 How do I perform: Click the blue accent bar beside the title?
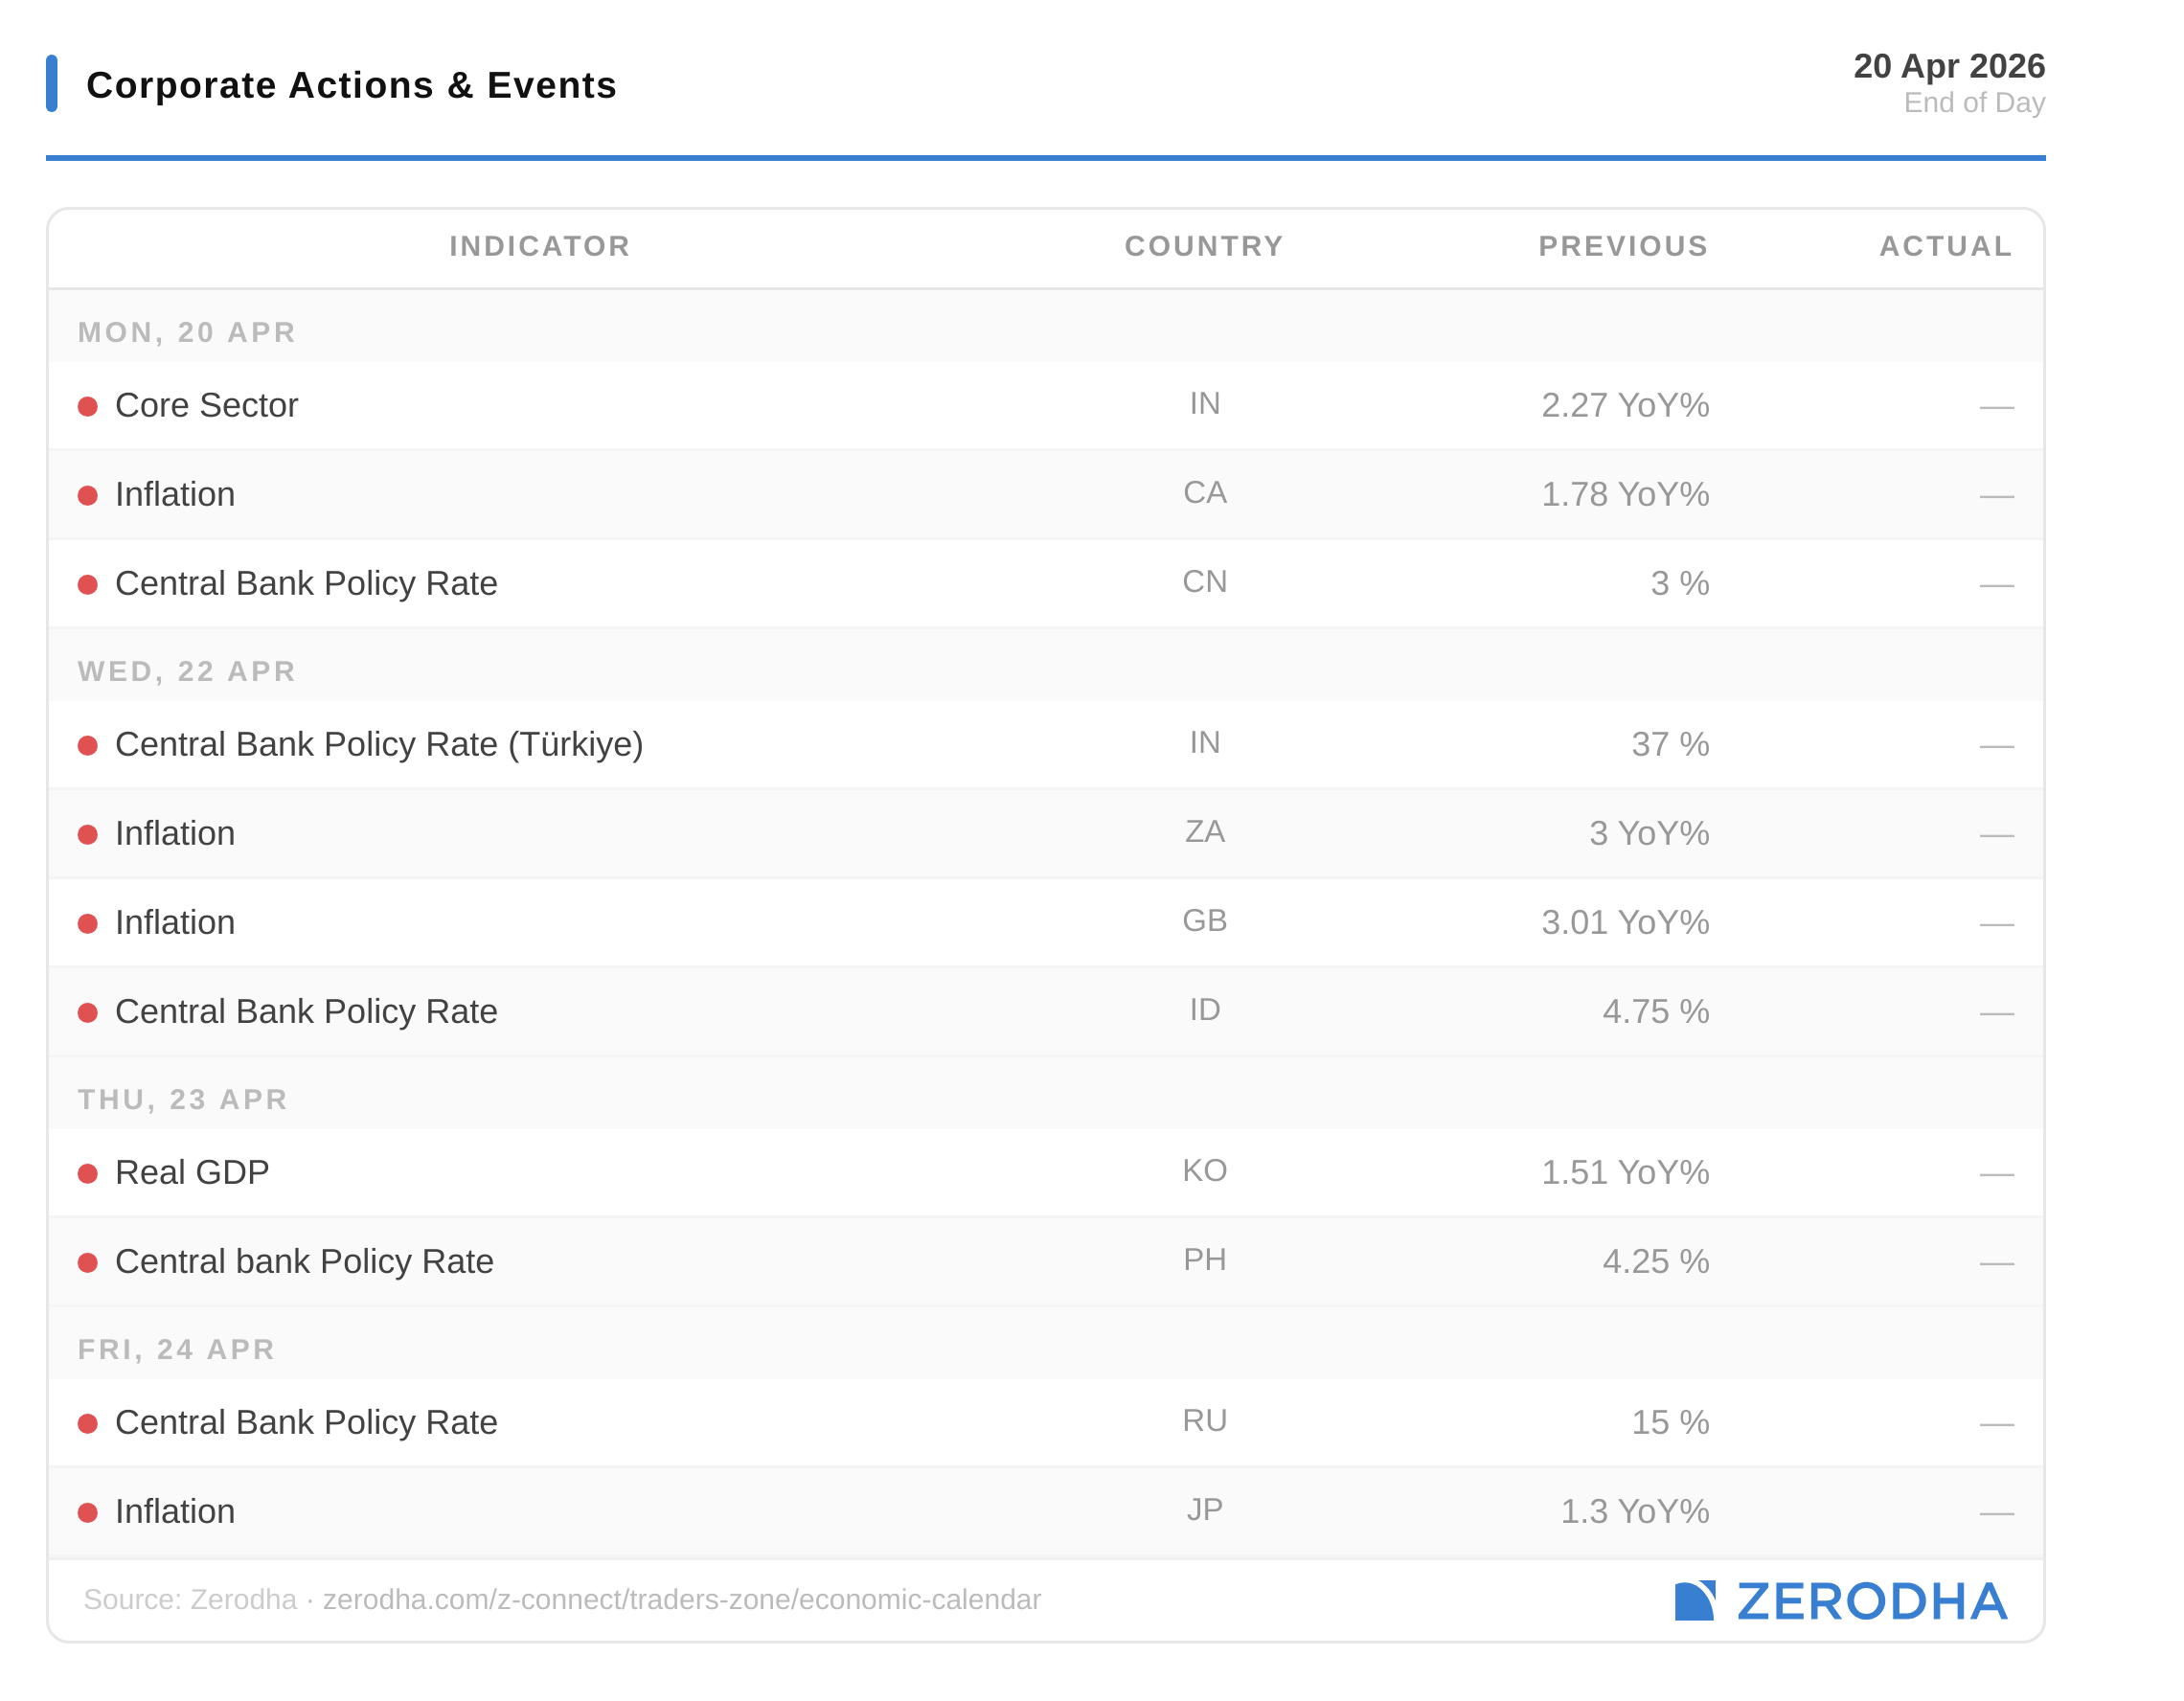pos(52,84)
